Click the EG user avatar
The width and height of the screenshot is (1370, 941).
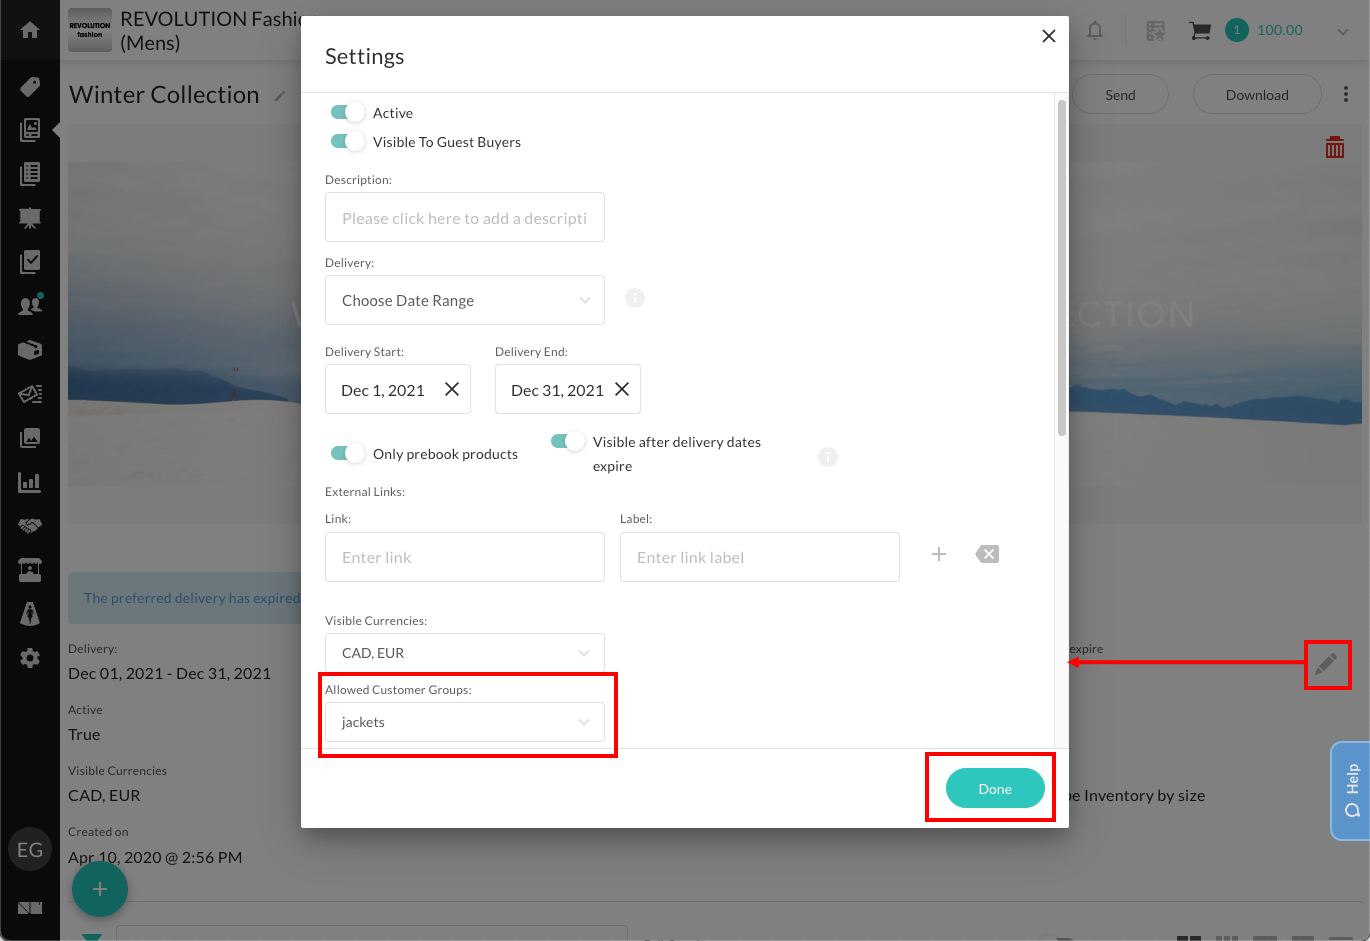click(x=30, y=850)
